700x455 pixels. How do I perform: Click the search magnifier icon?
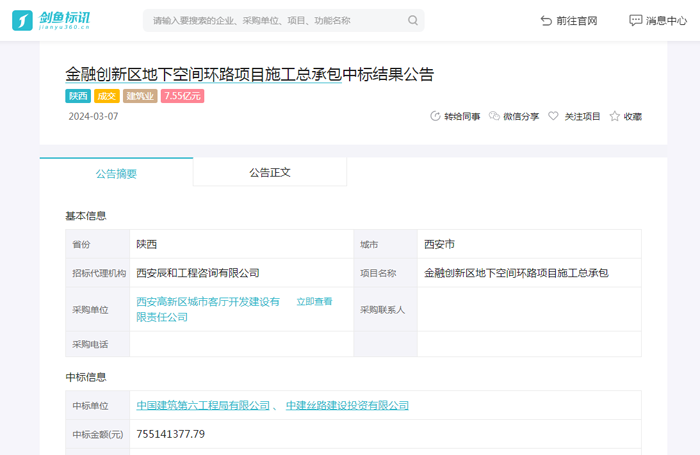click(x=413, y=20)
